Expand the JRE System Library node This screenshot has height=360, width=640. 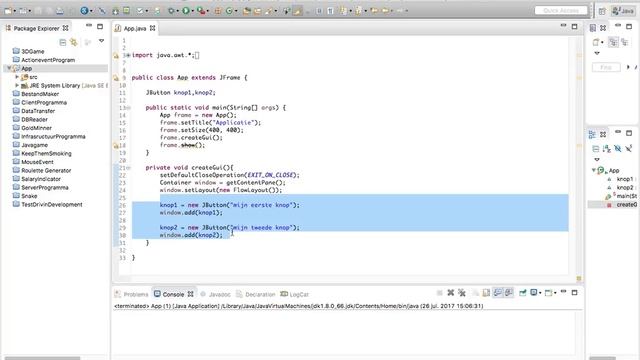coord(17,85)
